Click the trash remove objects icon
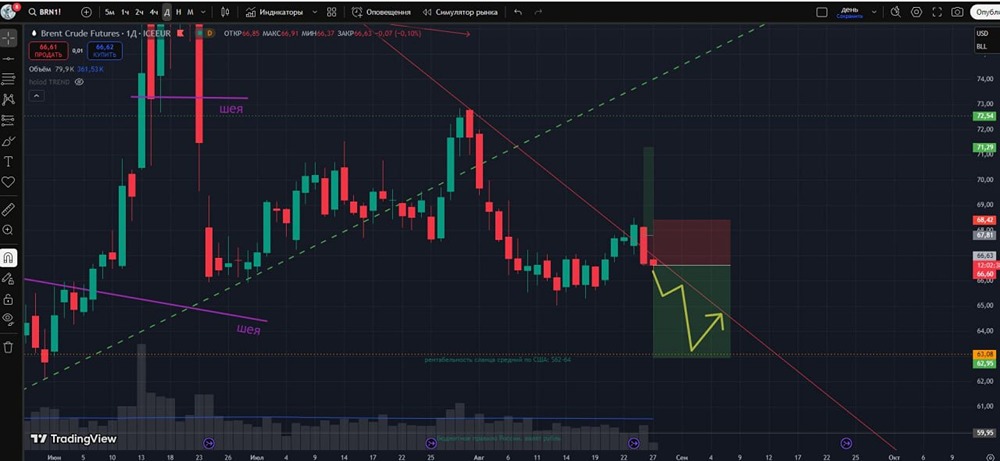Screen dimensions: 1000x461 8,347
